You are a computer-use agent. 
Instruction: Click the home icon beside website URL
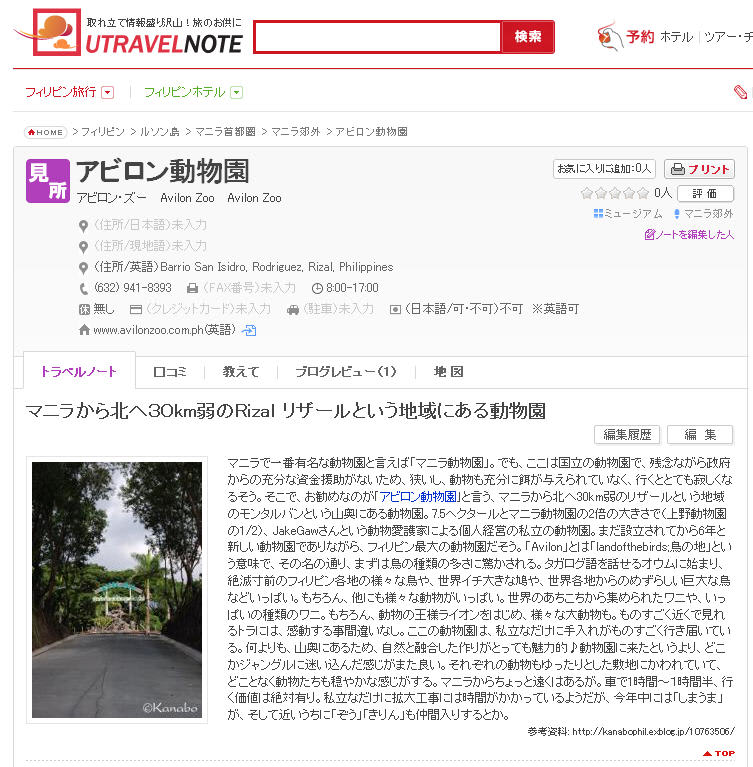point(84,330)
